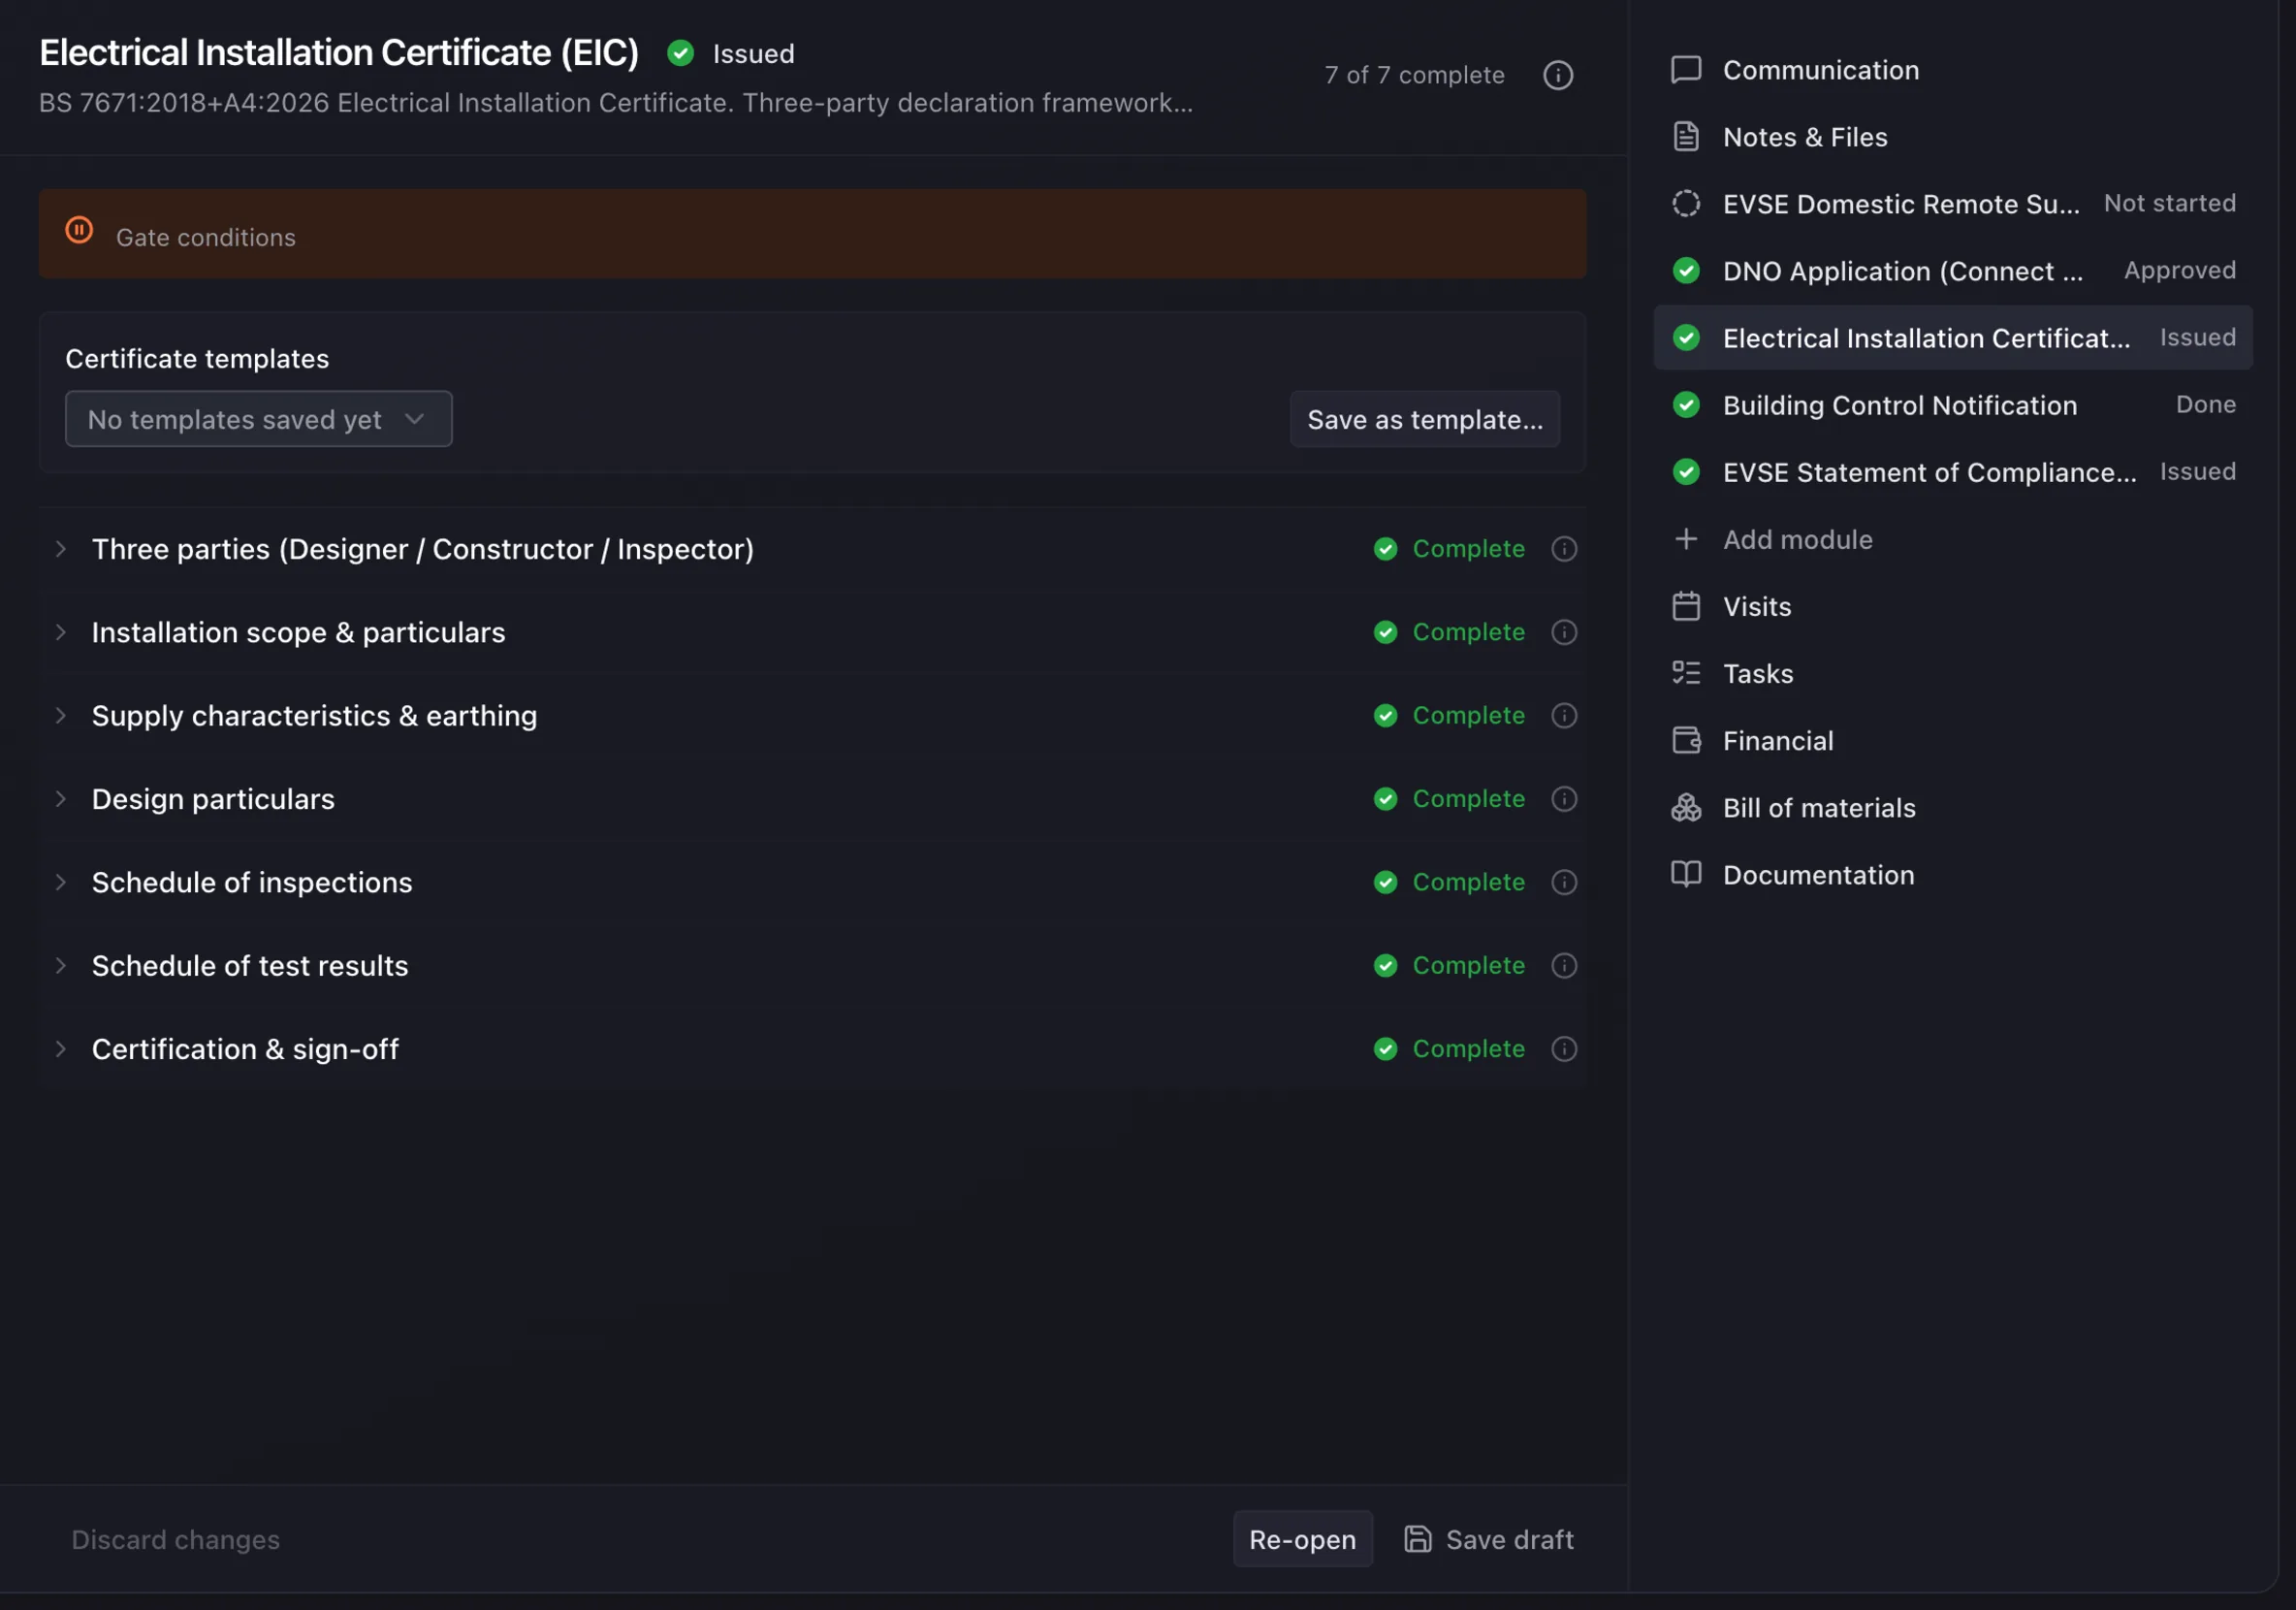
Task: Click the Visits calendar icon
Action: [1686, 606]
